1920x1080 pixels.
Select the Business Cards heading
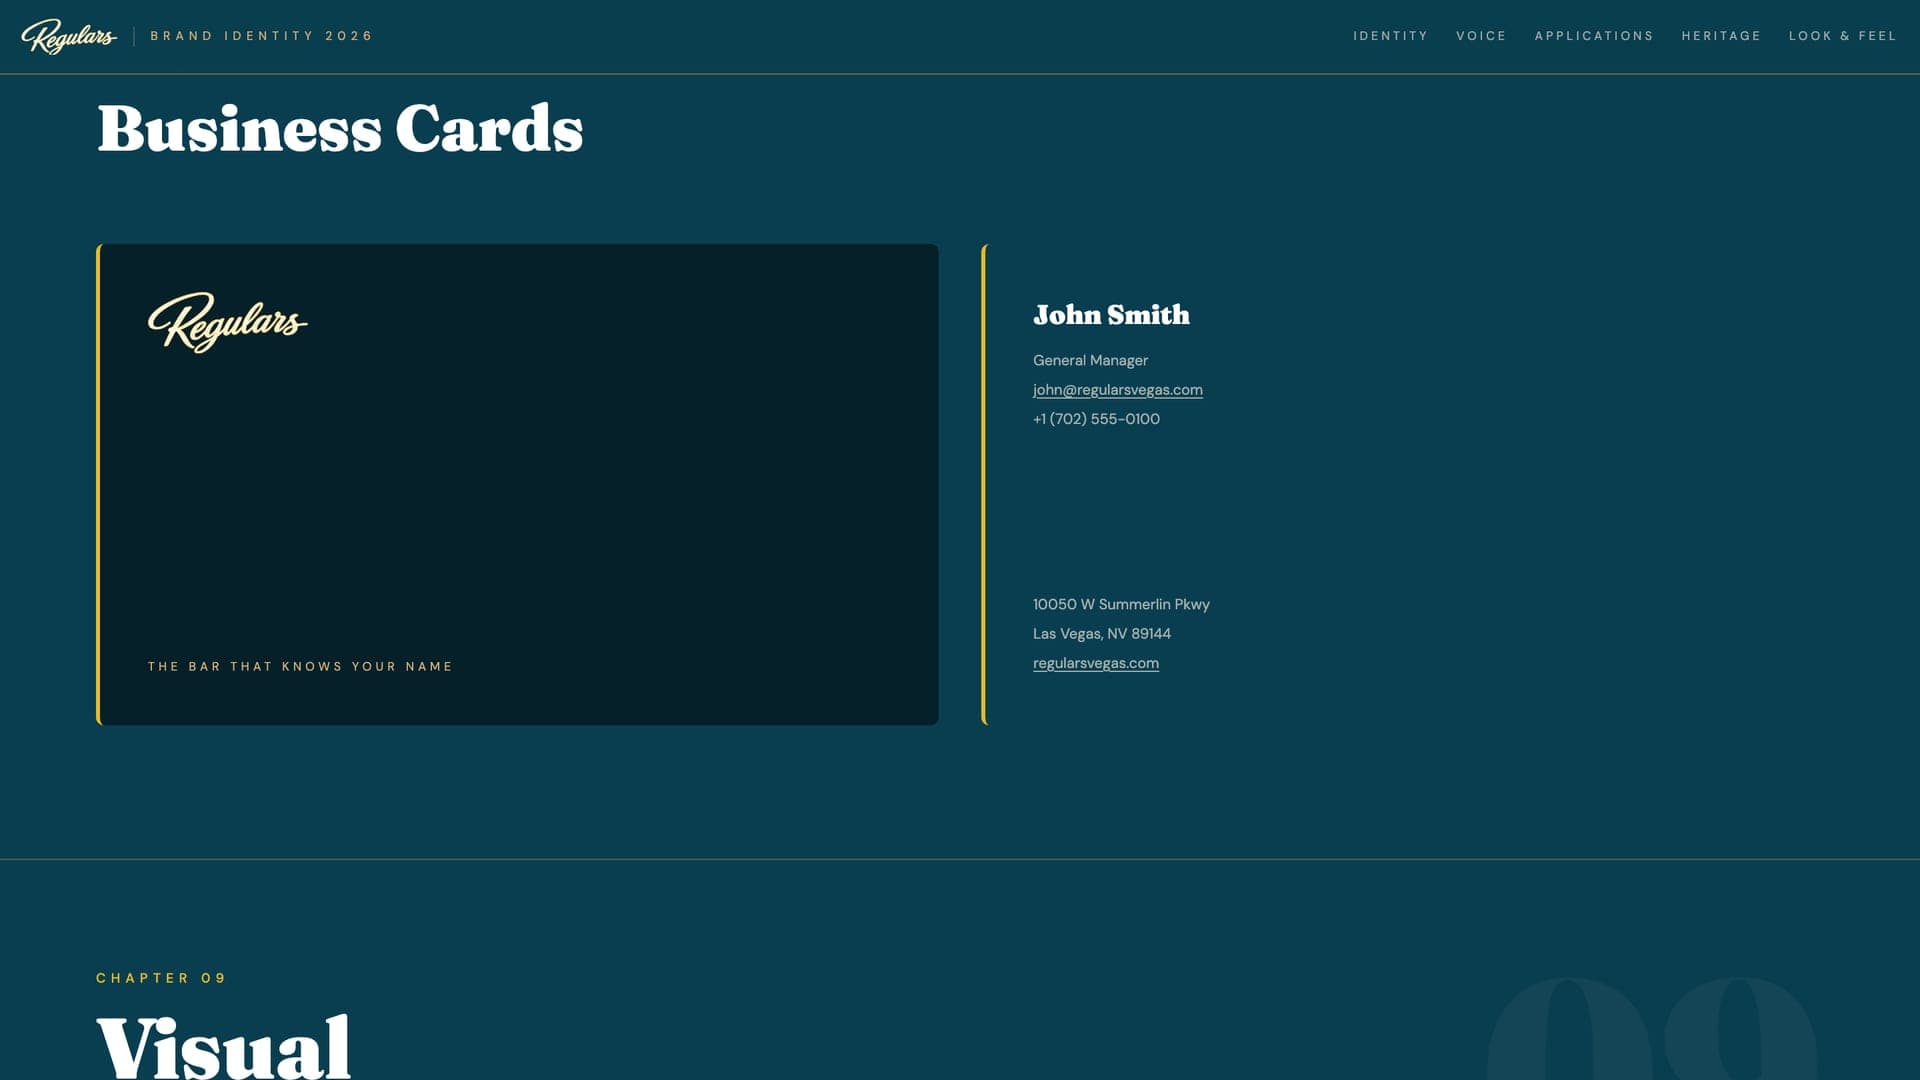pyautogui.click(x=340, y=129)
